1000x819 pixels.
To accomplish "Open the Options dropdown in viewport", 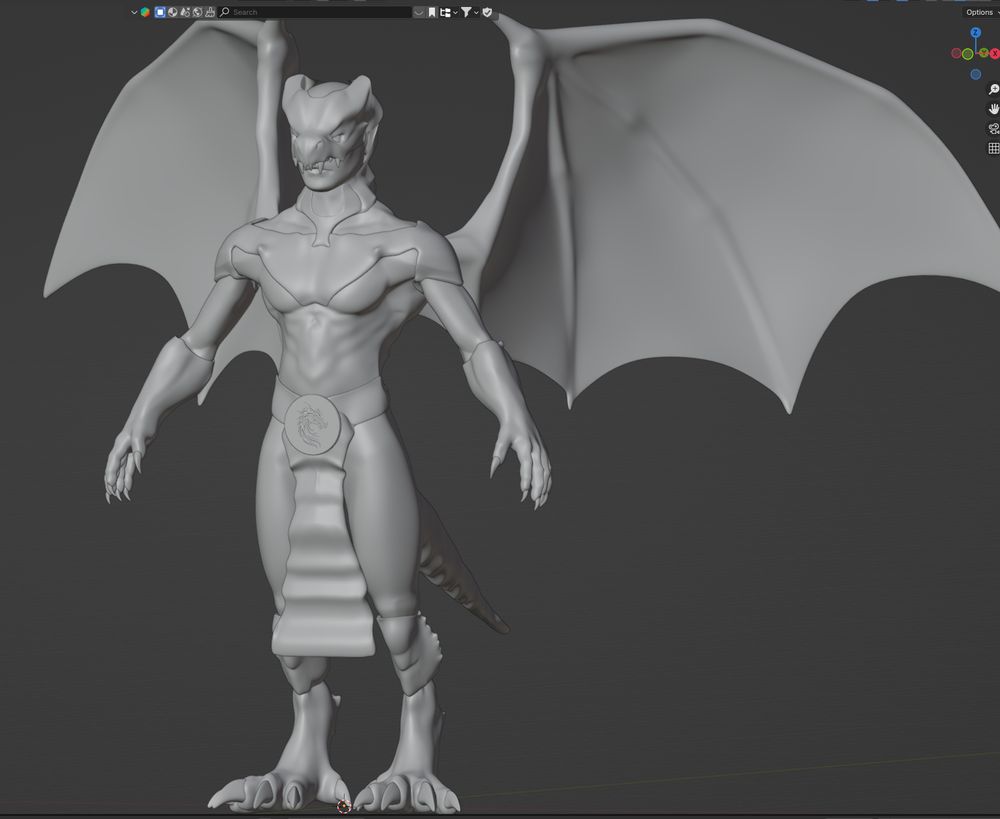I will tap(981, 12).
